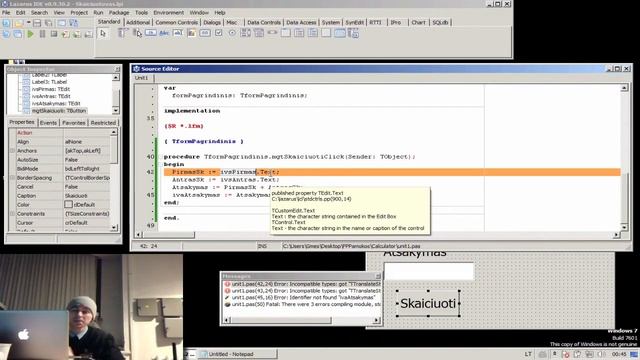Open the Events tab in Object Inspector
The height and width of the screenshot is (360, 640).
point(48,122)
